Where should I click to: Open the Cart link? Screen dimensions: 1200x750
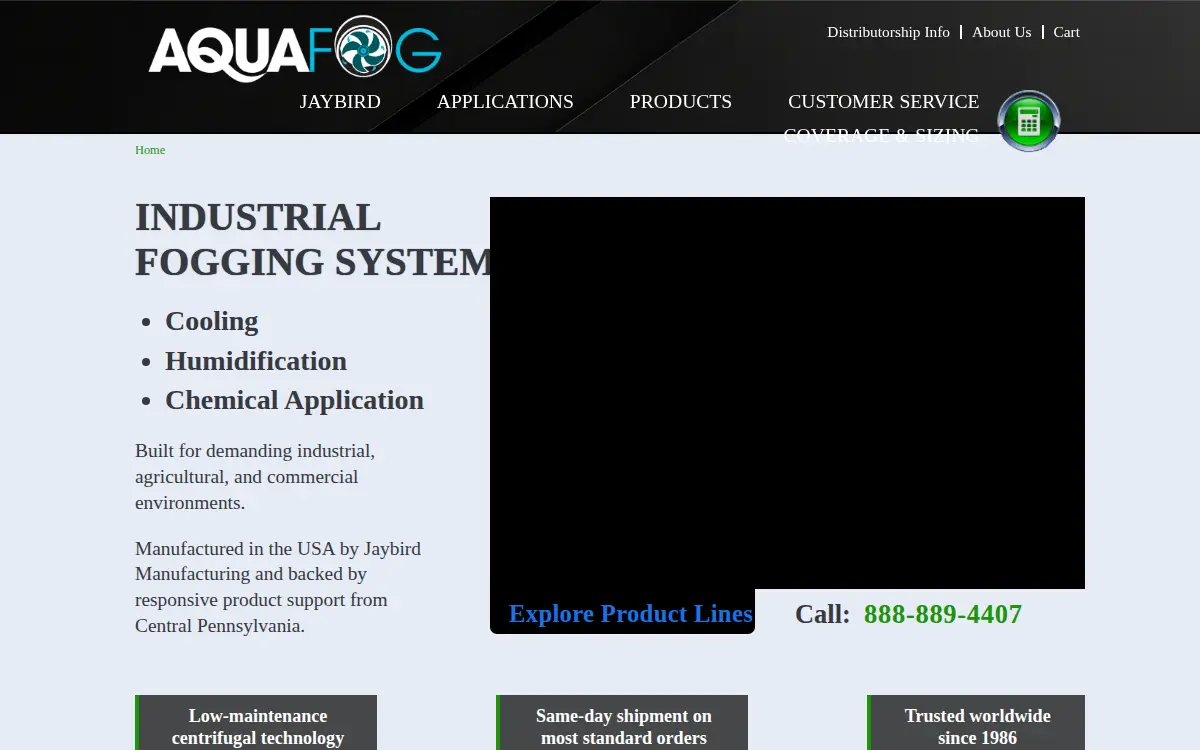point(1066,32)
